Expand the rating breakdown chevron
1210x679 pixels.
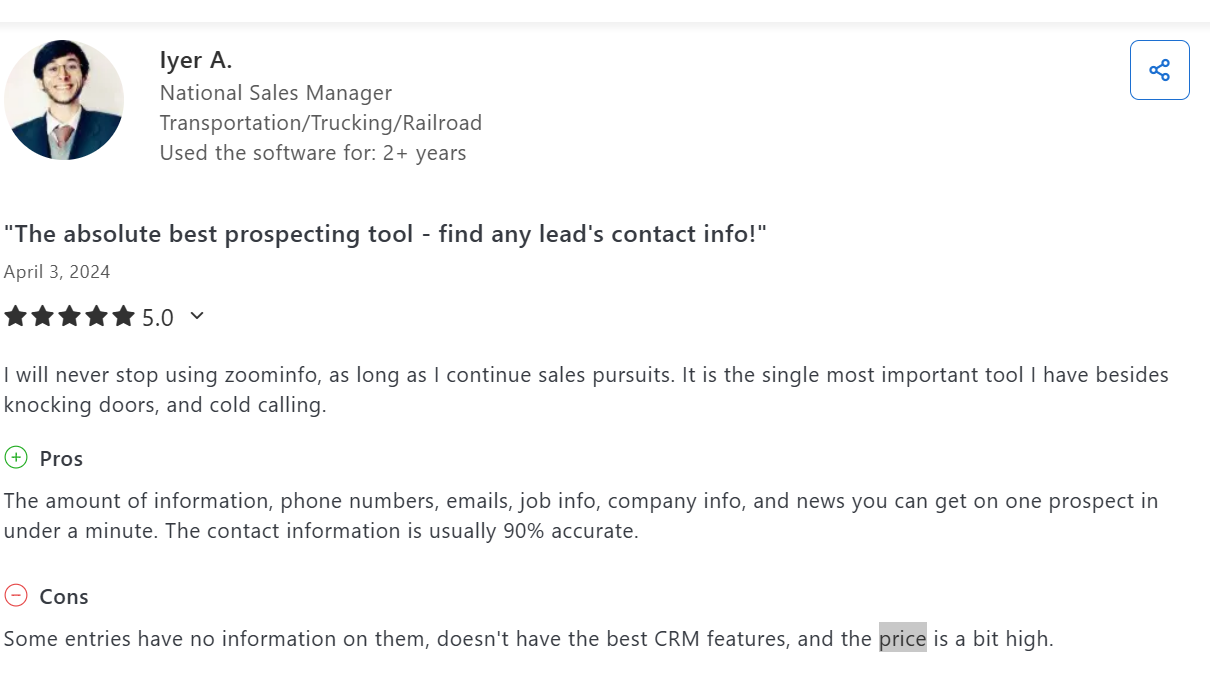pos(196,315)
